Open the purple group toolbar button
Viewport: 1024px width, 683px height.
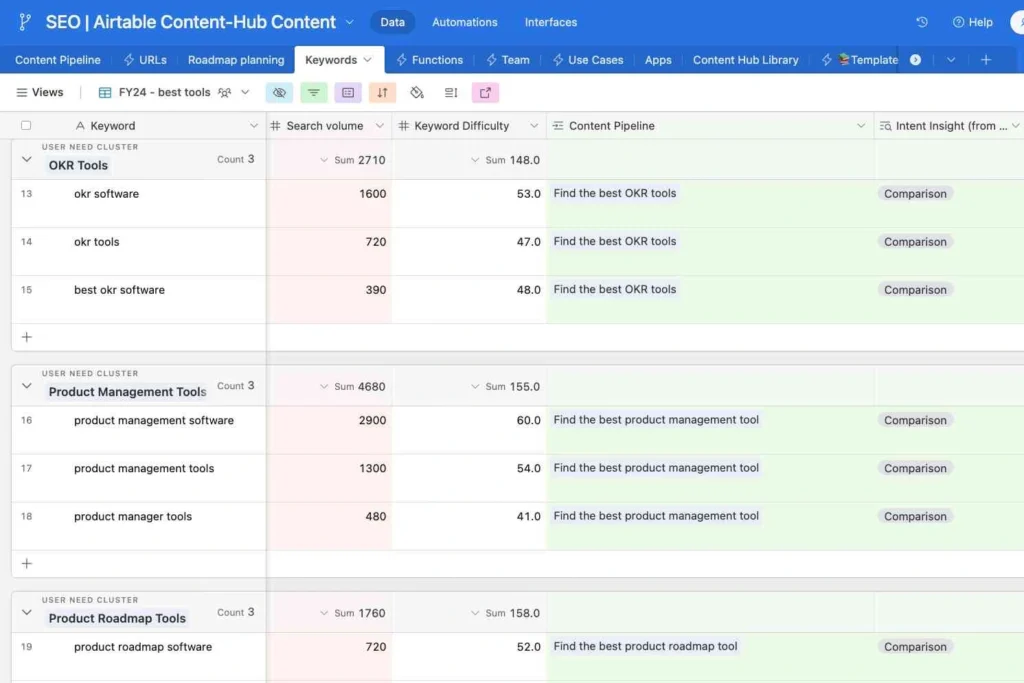tap(348, 93)
